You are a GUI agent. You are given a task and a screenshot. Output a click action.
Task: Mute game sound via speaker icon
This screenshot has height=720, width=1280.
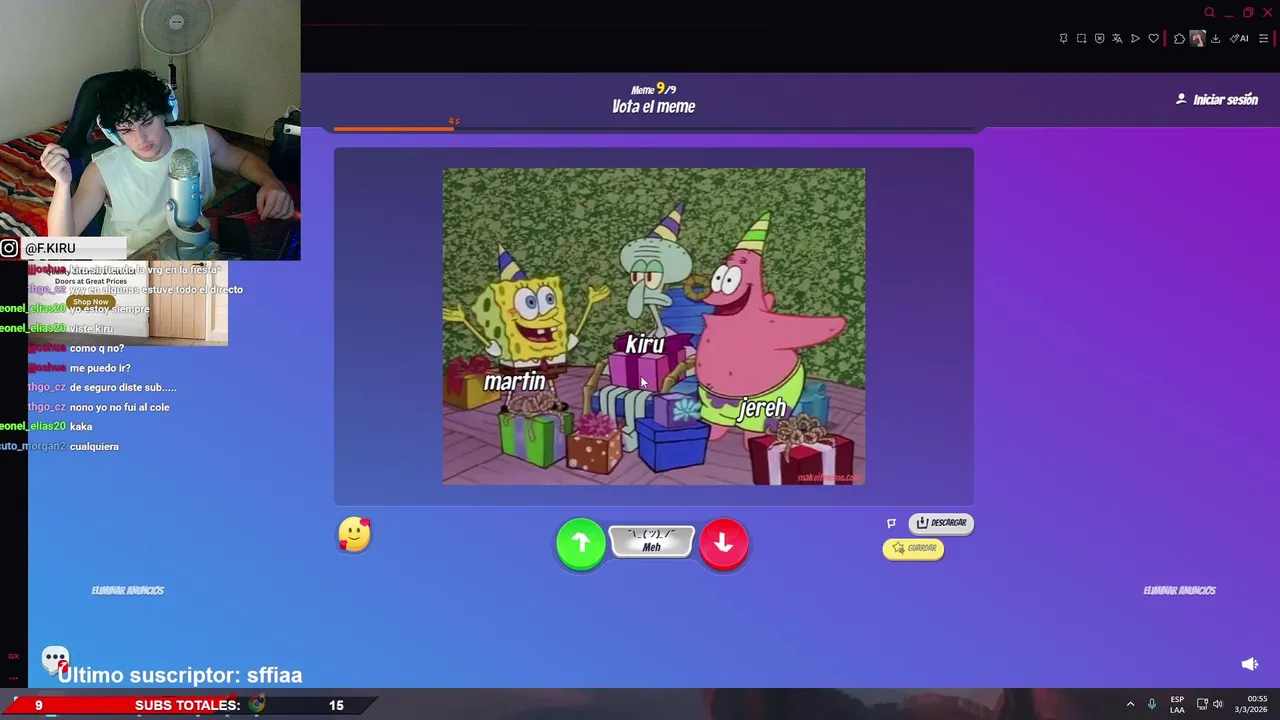click(1249, 664)
